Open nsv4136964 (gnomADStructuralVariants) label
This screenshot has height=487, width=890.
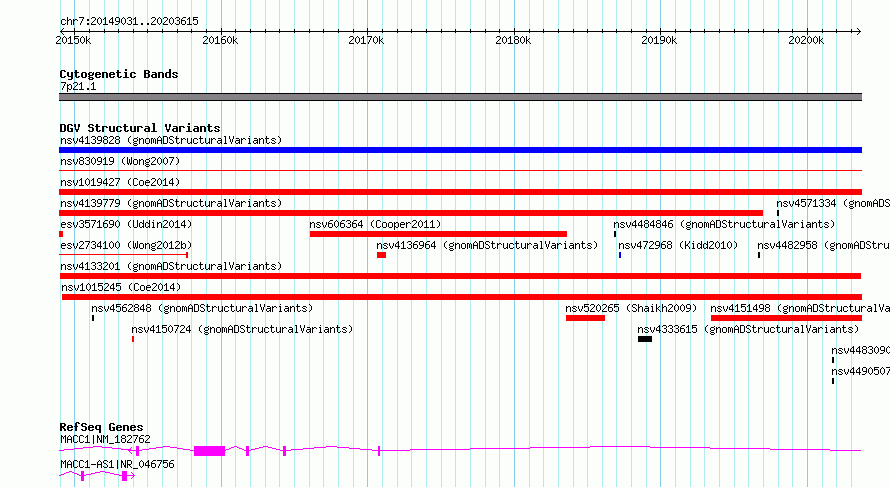pos(487,245)
